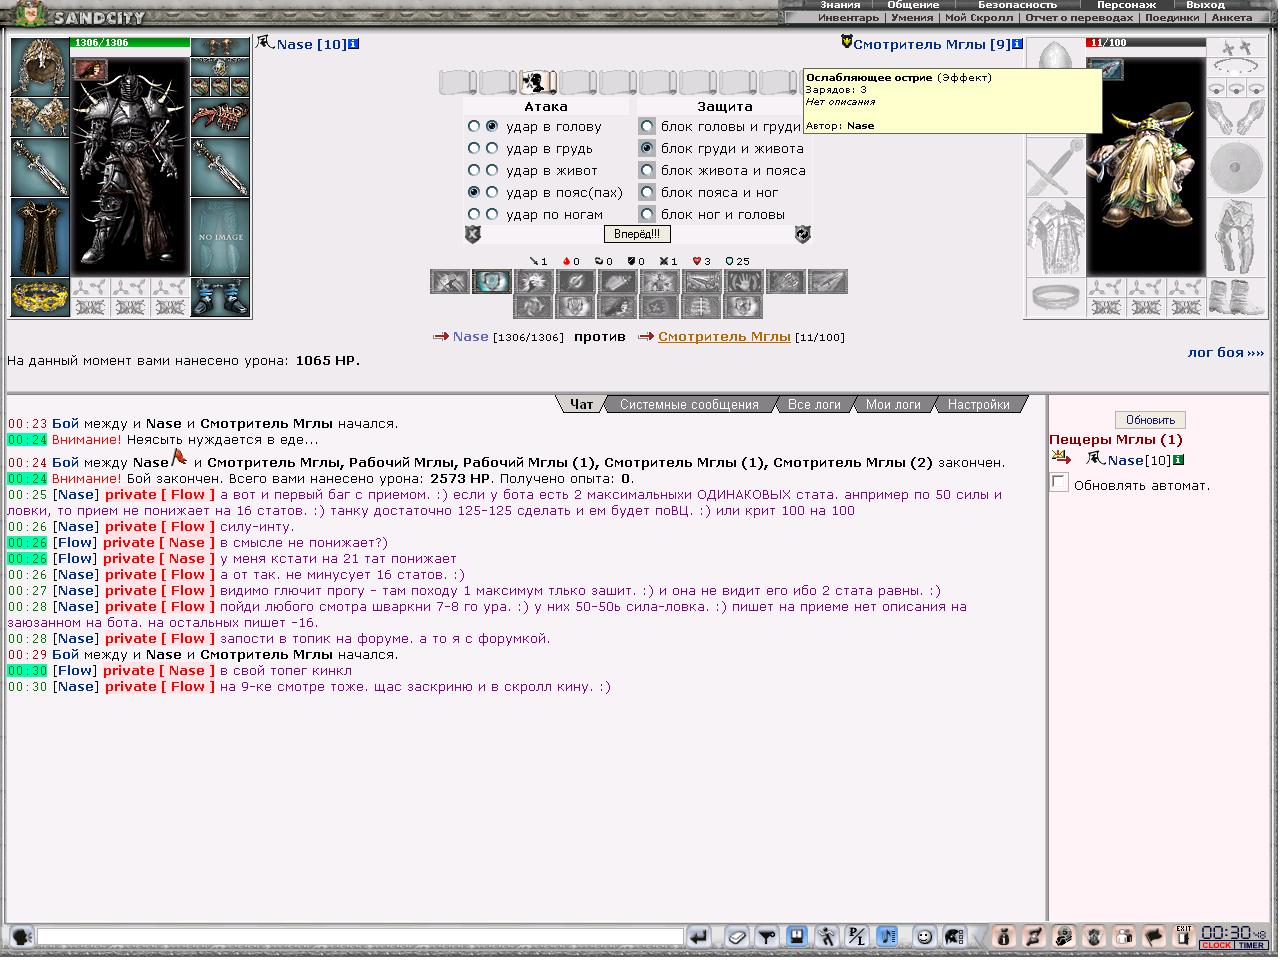Screen dimensions: 1280x960
Task: Switch to the Мои логи tab
Action: coord(893,404)
